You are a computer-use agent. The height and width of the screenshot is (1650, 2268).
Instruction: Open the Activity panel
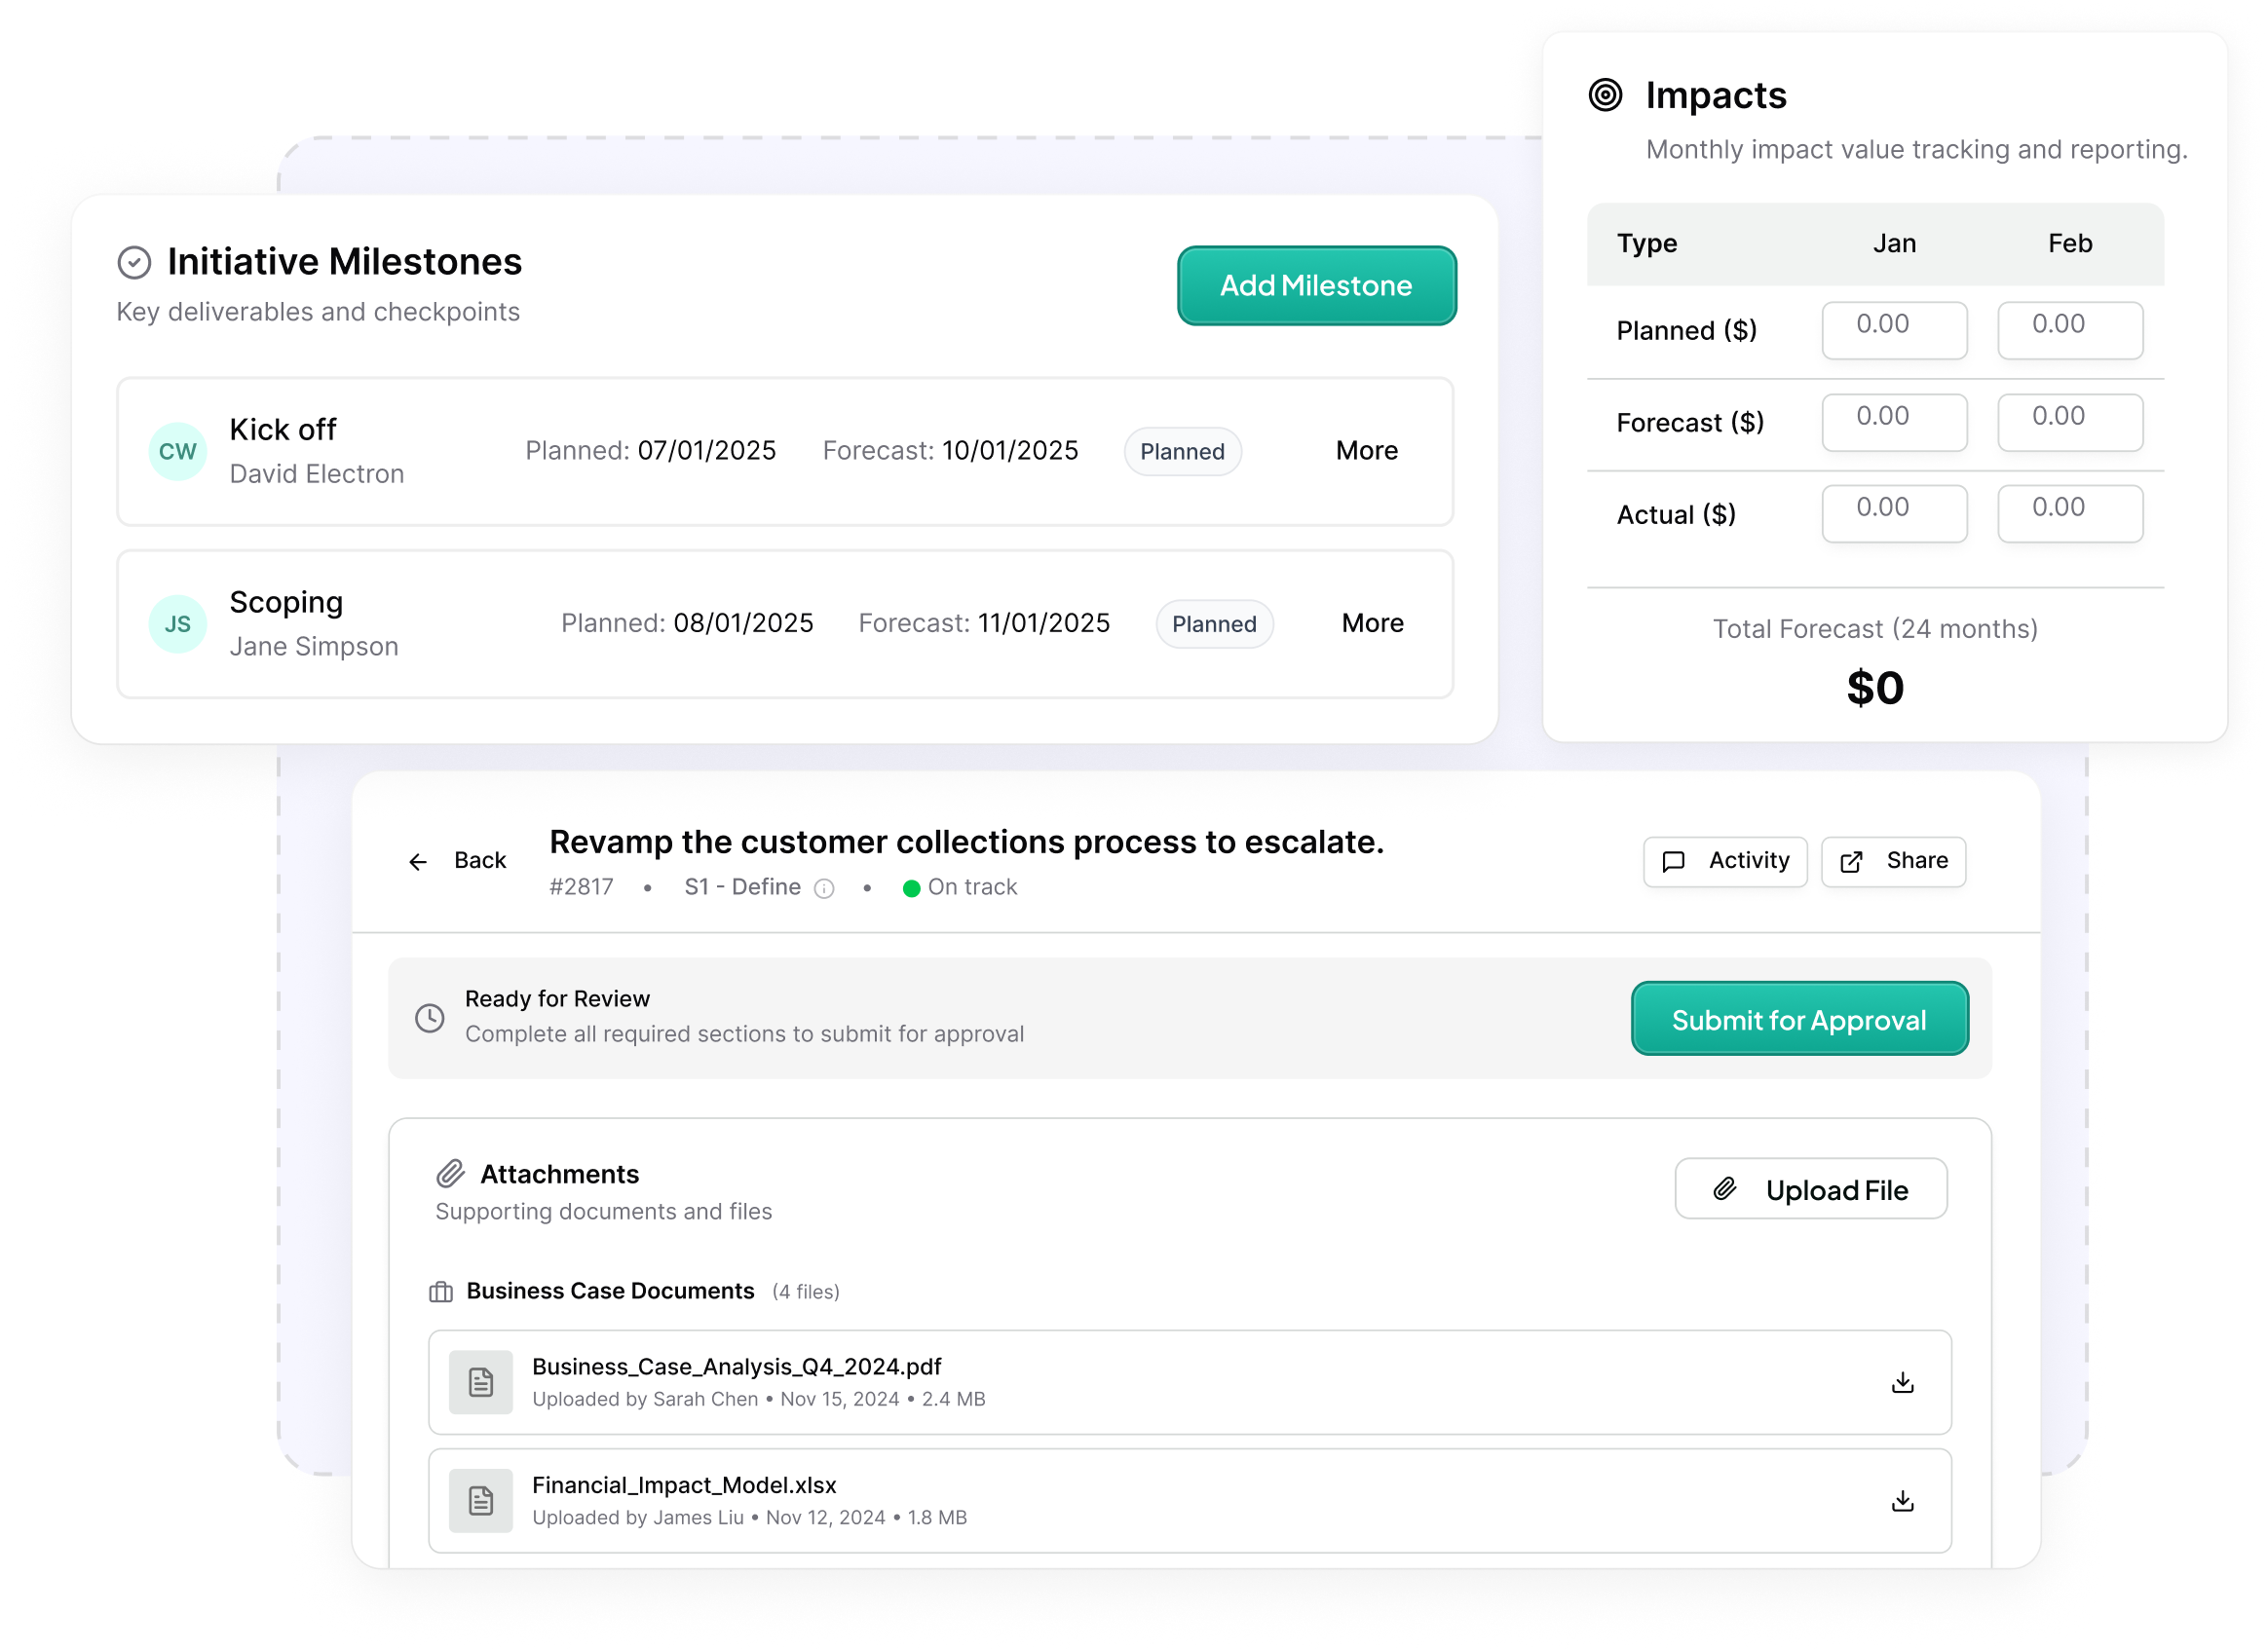tap(1725, 861)
